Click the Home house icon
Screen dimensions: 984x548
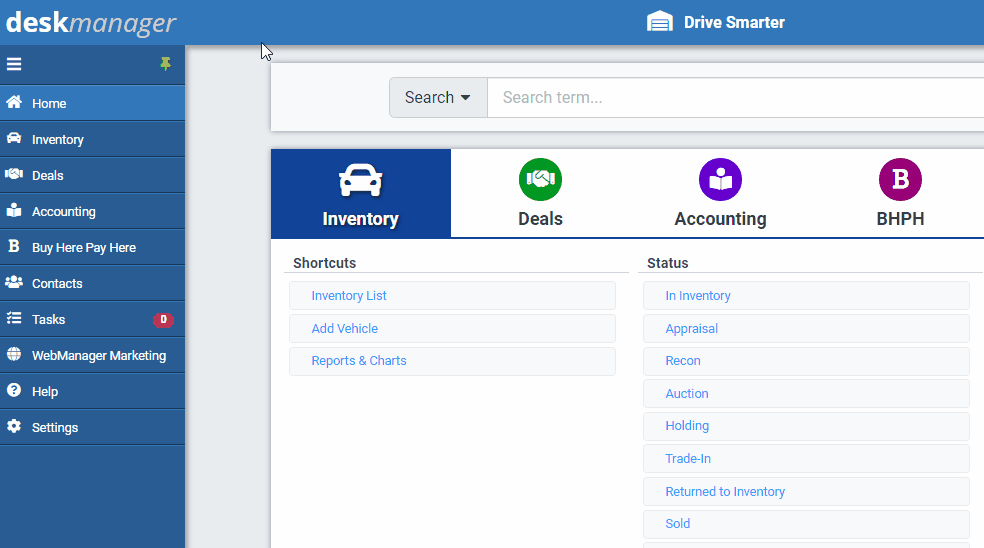point(14,103)
